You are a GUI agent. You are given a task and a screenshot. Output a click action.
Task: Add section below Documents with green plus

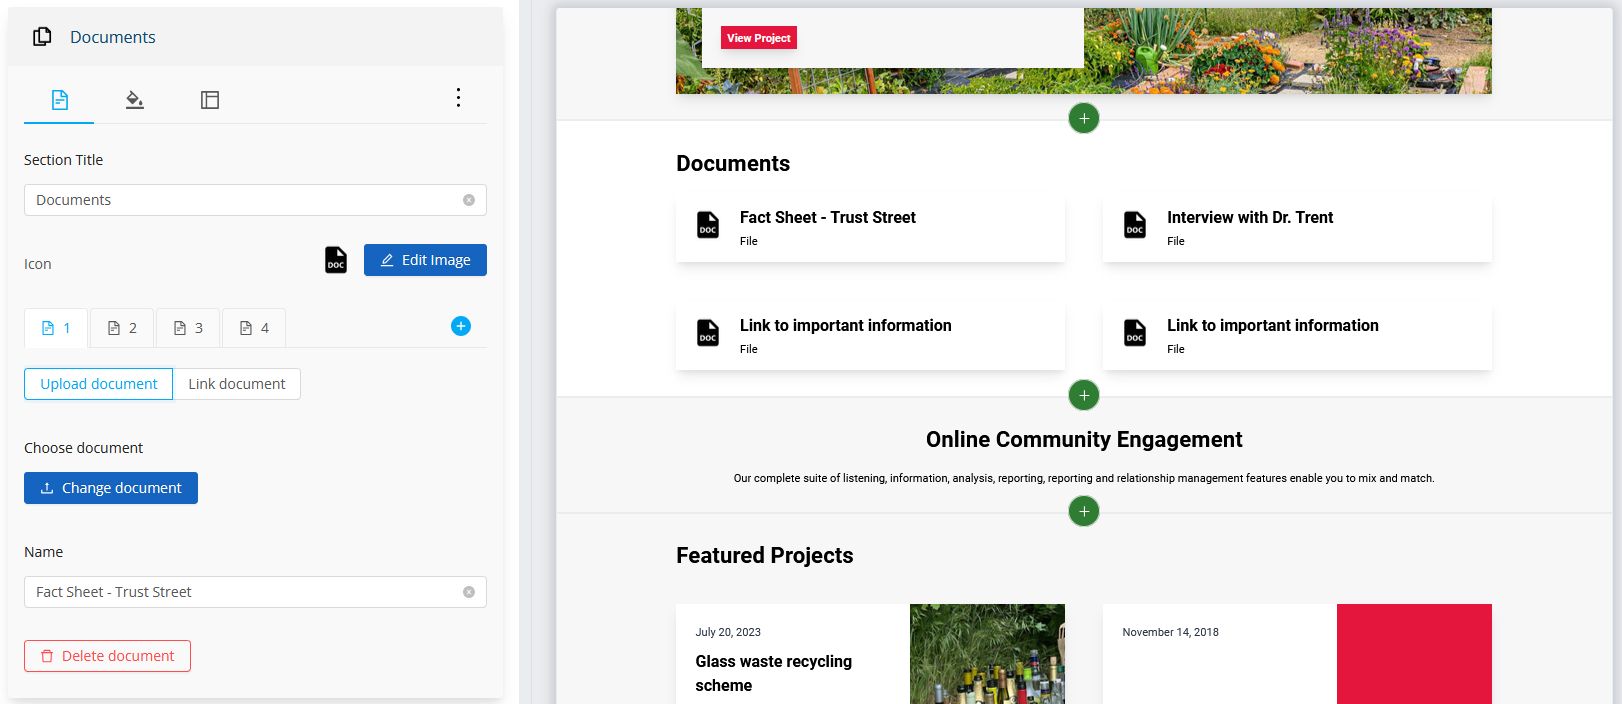pos(1084,395)
